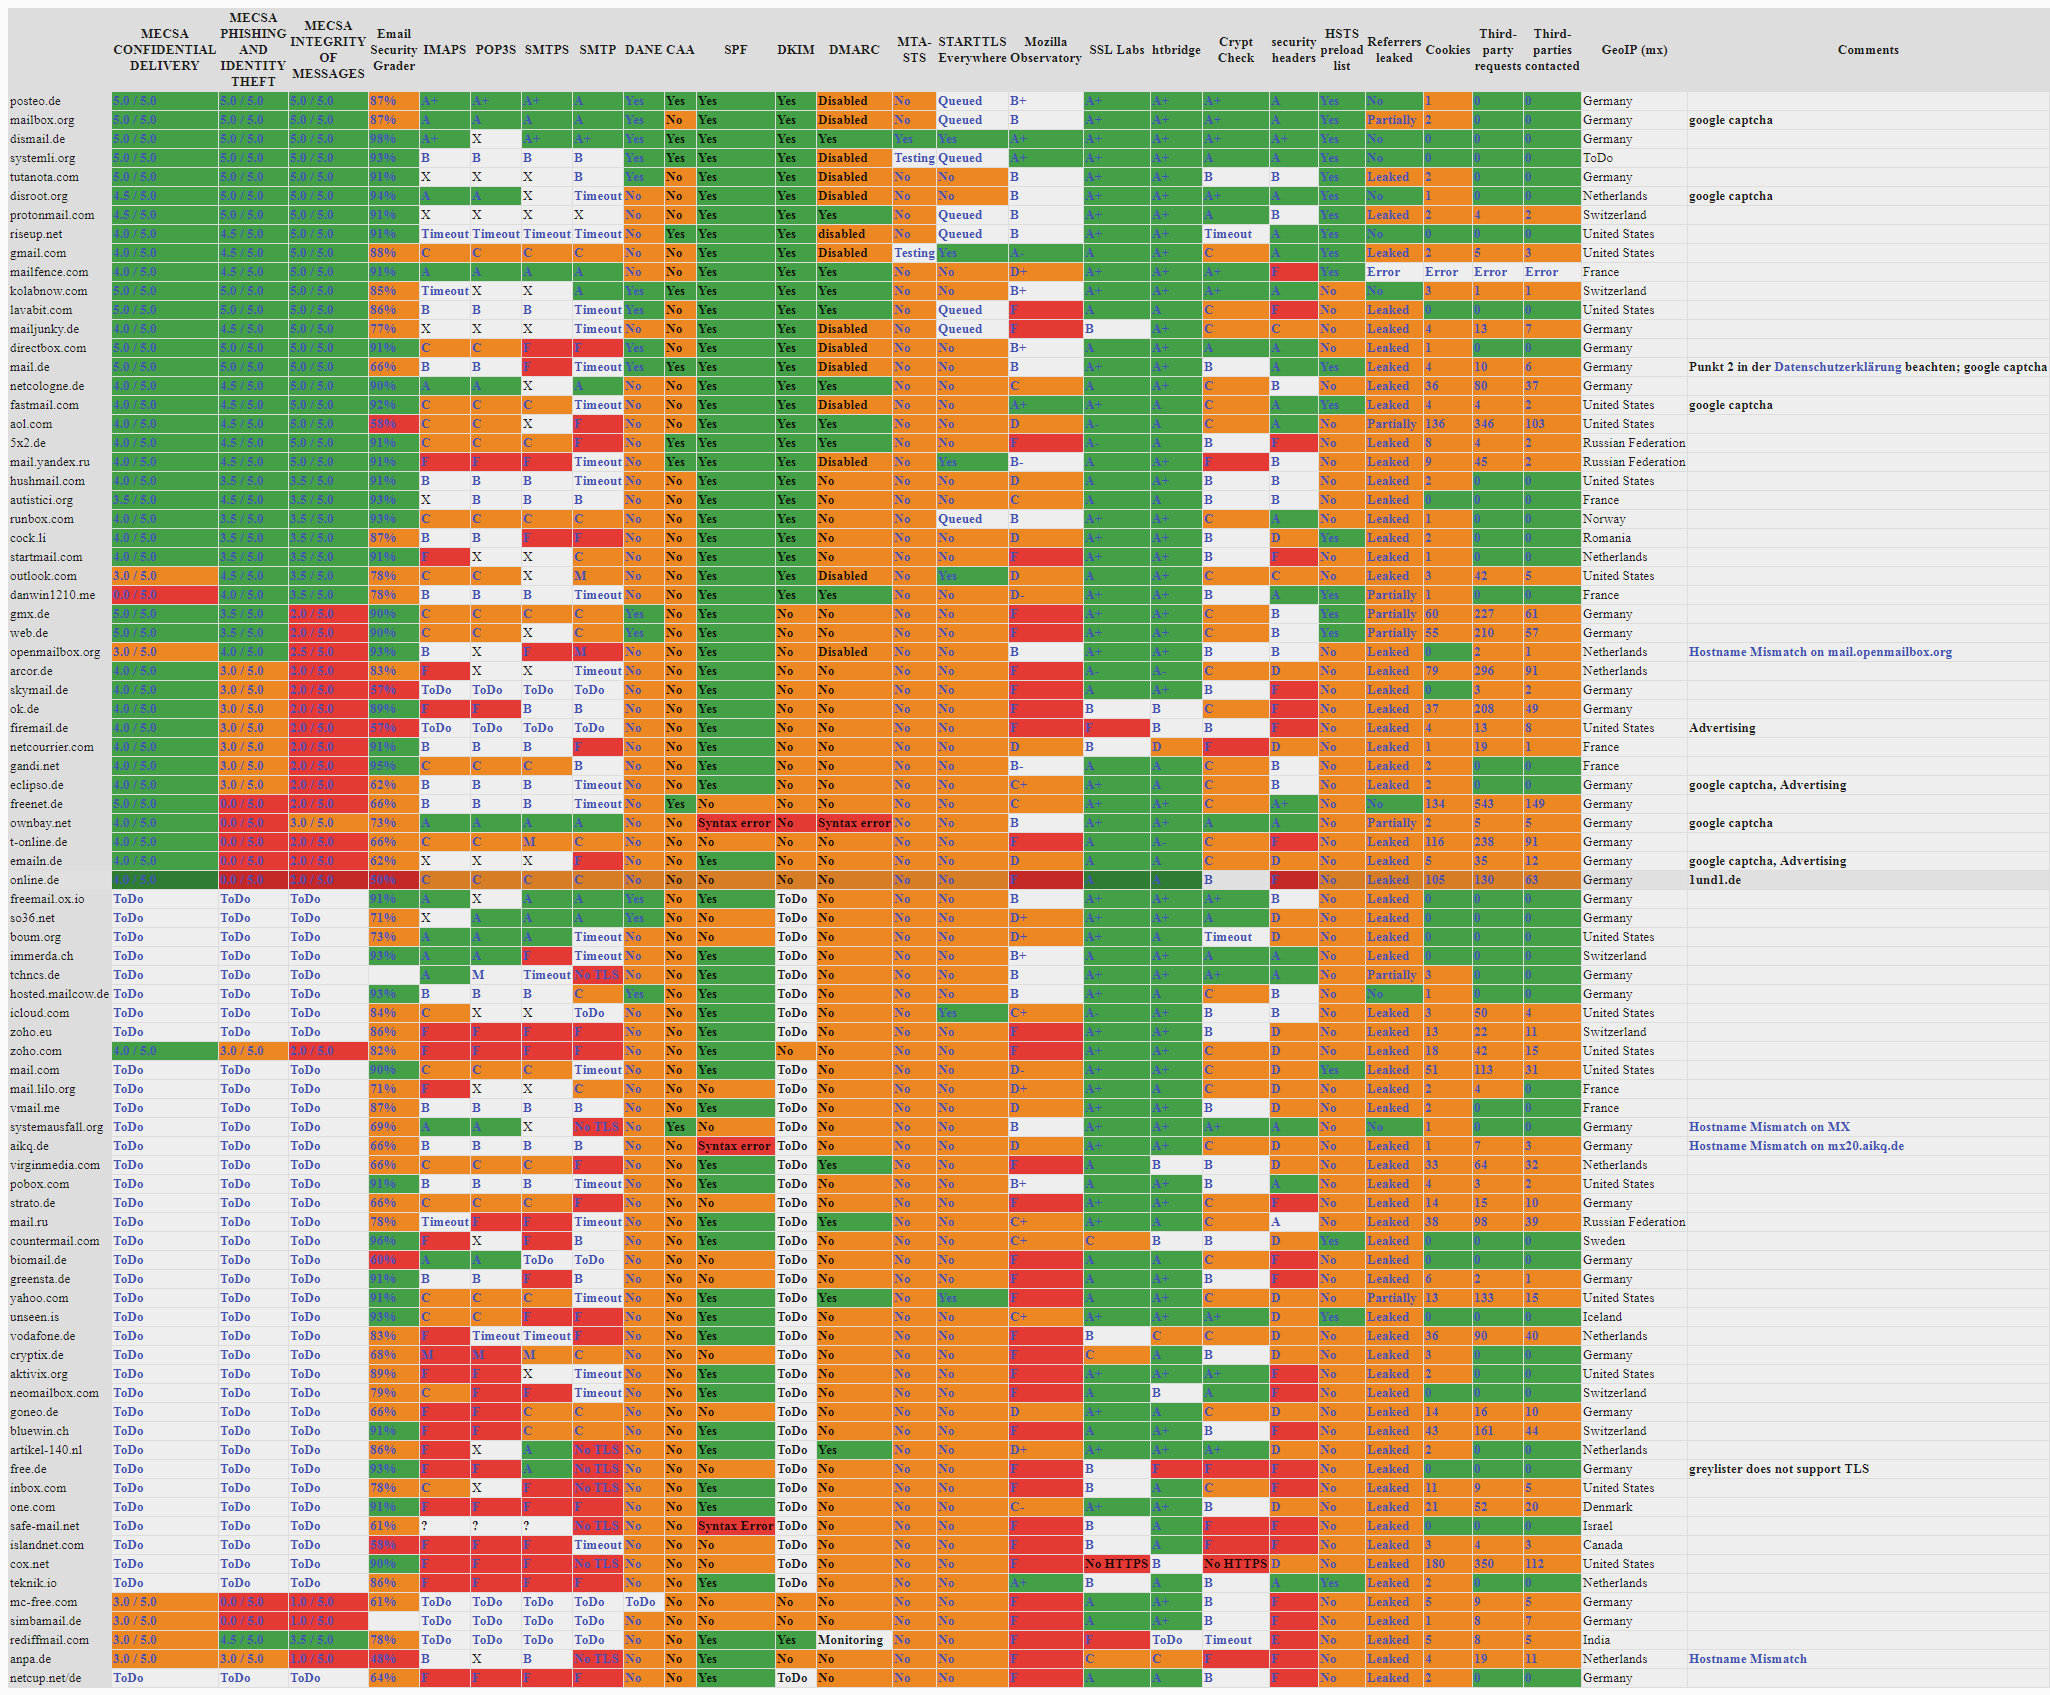Select the mail.yandex.ru provider name
Viewport: 2050px width, 1695px height.
(x=50, y=462)
